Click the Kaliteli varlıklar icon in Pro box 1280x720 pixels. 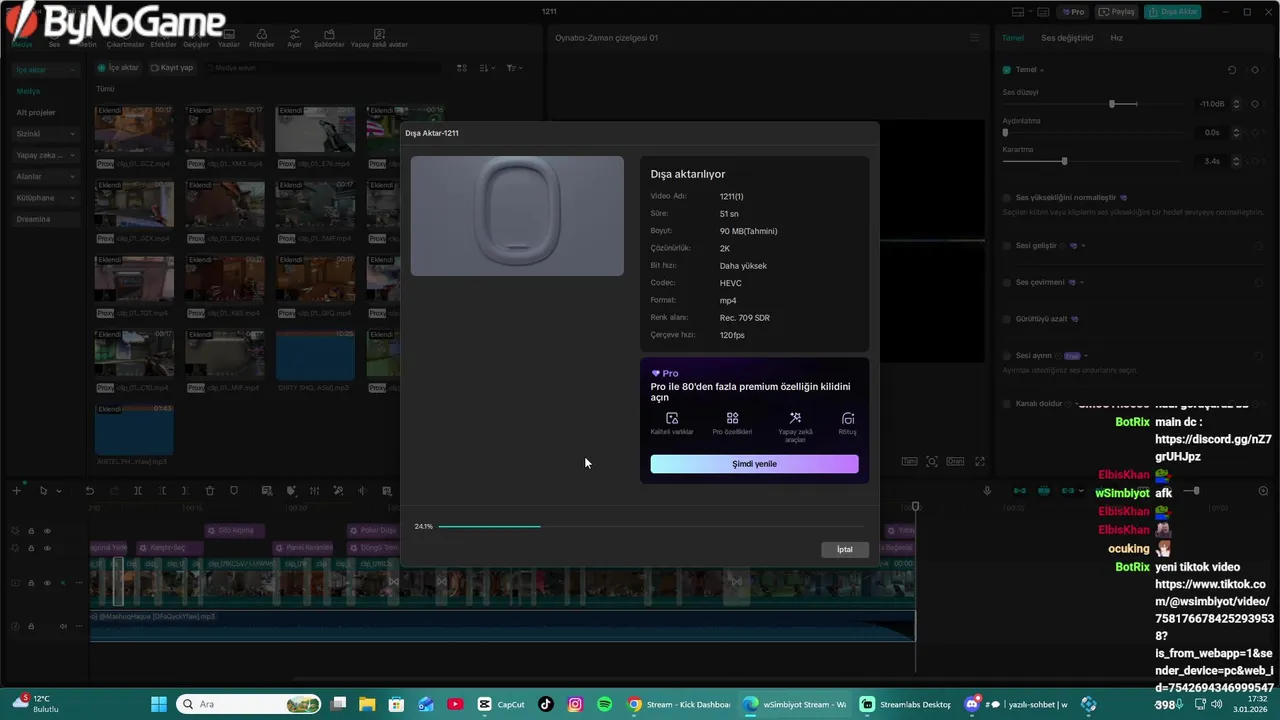(672, 419)
